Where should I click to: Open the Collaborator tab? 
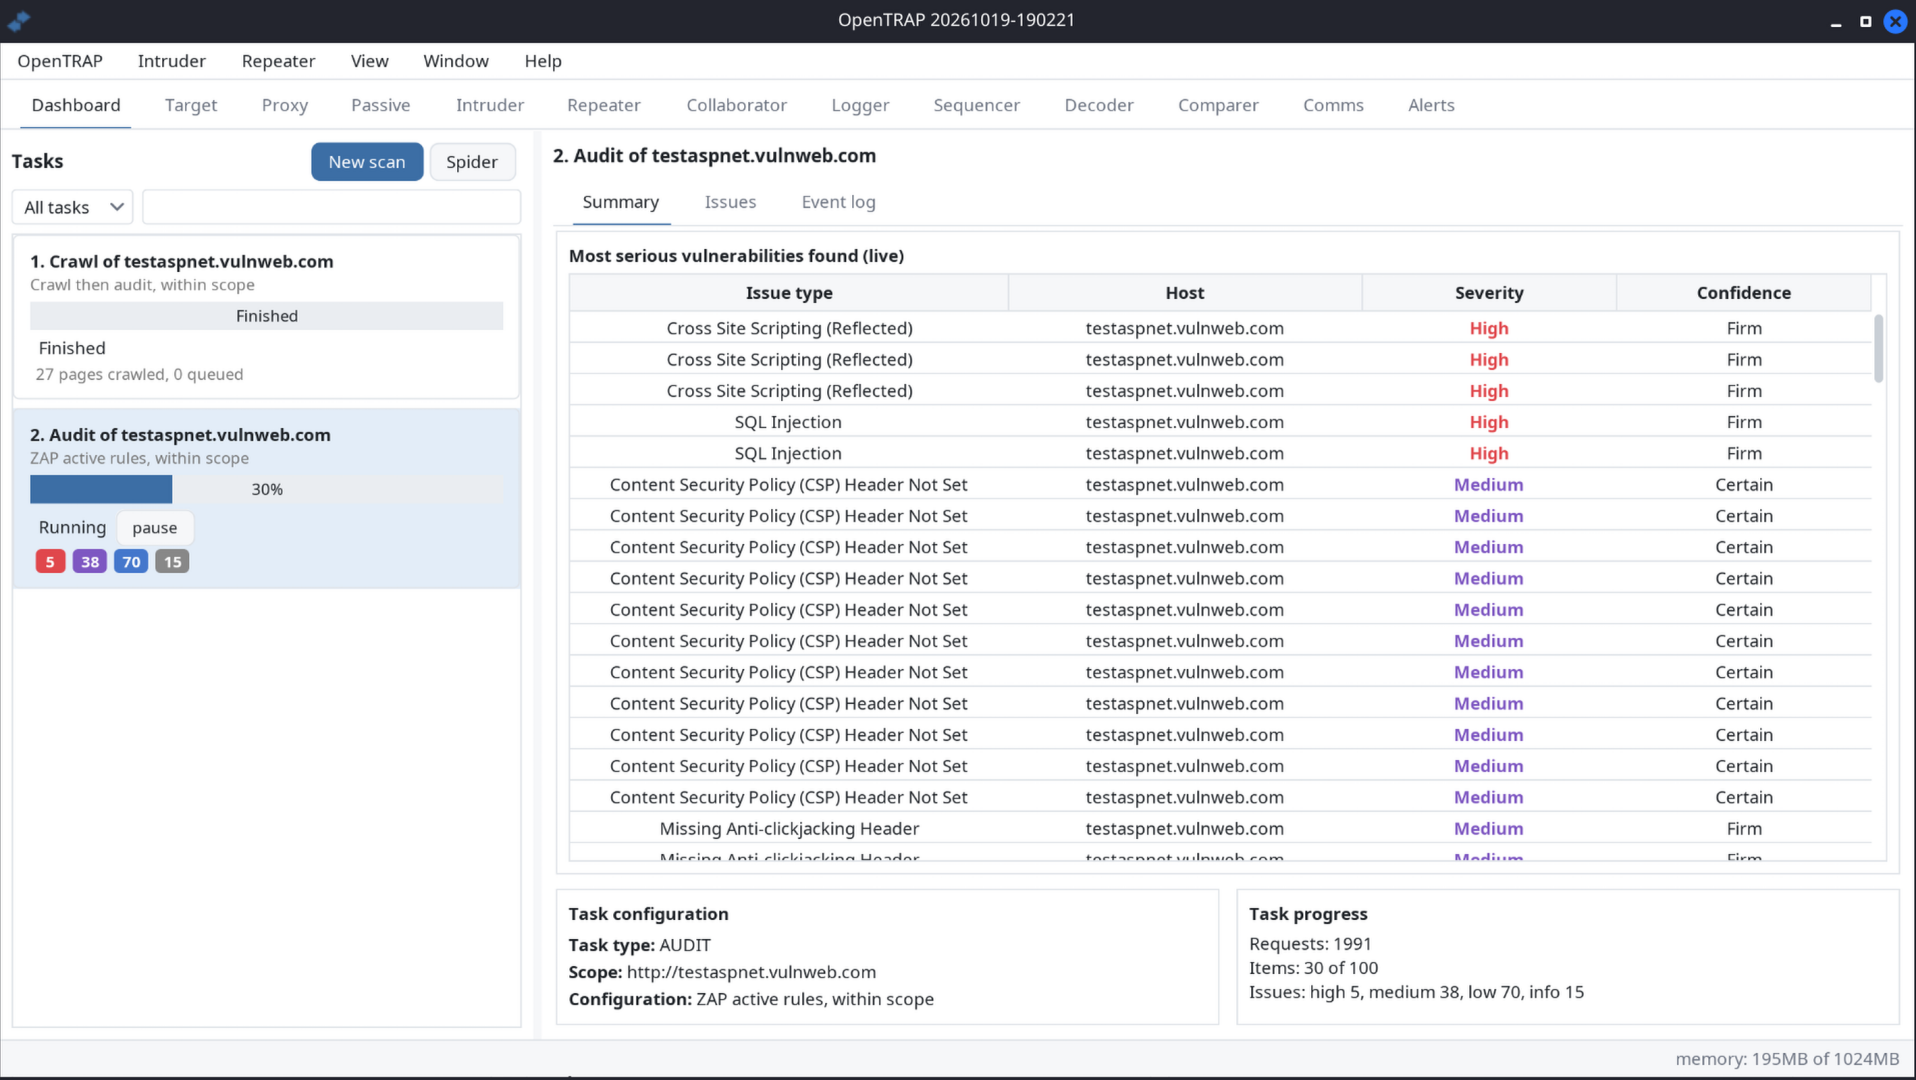pos(737,105)
